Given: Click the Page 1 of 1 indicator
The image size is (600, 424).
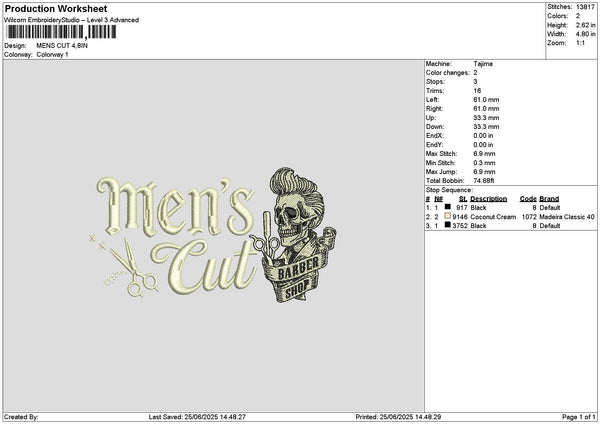Looking at the screenshot, I should (x=579, y=417).
